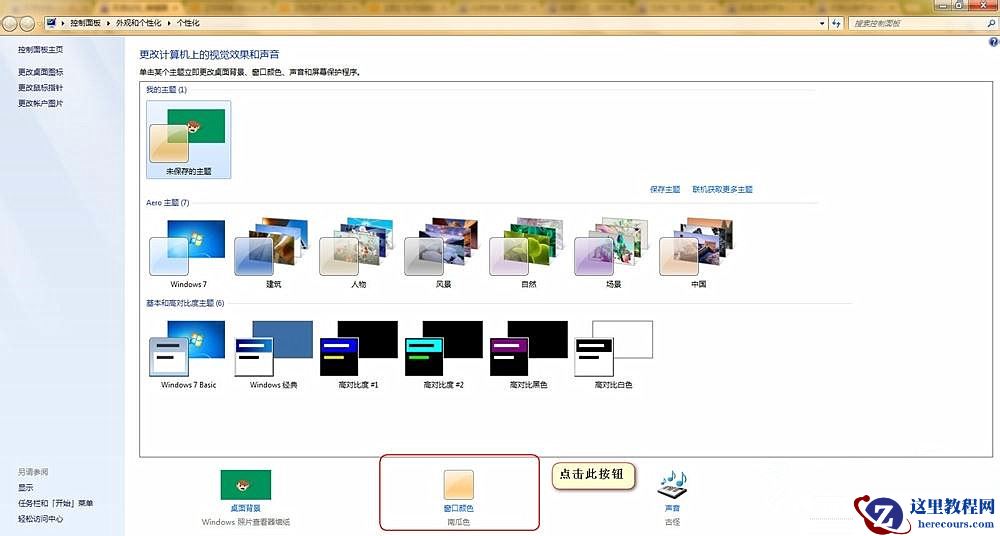Viewport: 1000px width, 536px height.
Task: Click the Forward navigation button
Action: pyautogui.click(x=27, y=24)
